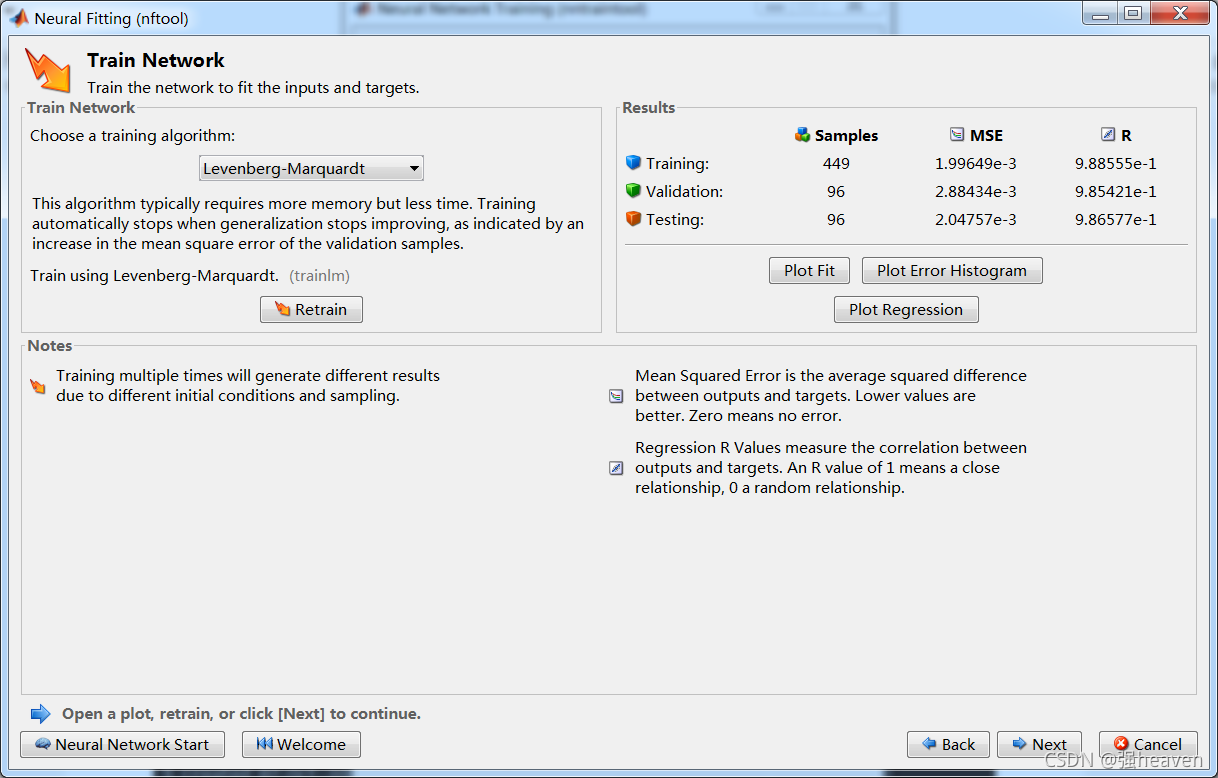The height and width of the screenshot is (778, 1218).
Task: Click the Testing MSE value 2.04757e-3
Action: click(975, 219)
